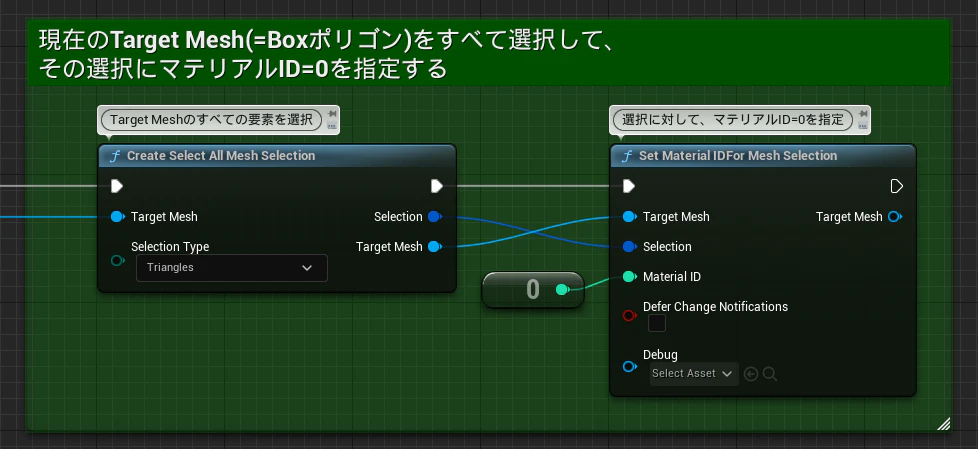Viewport: 978px width, 449px height.
Task: Click the comment box resize handle corner
Action: (944, 423)
